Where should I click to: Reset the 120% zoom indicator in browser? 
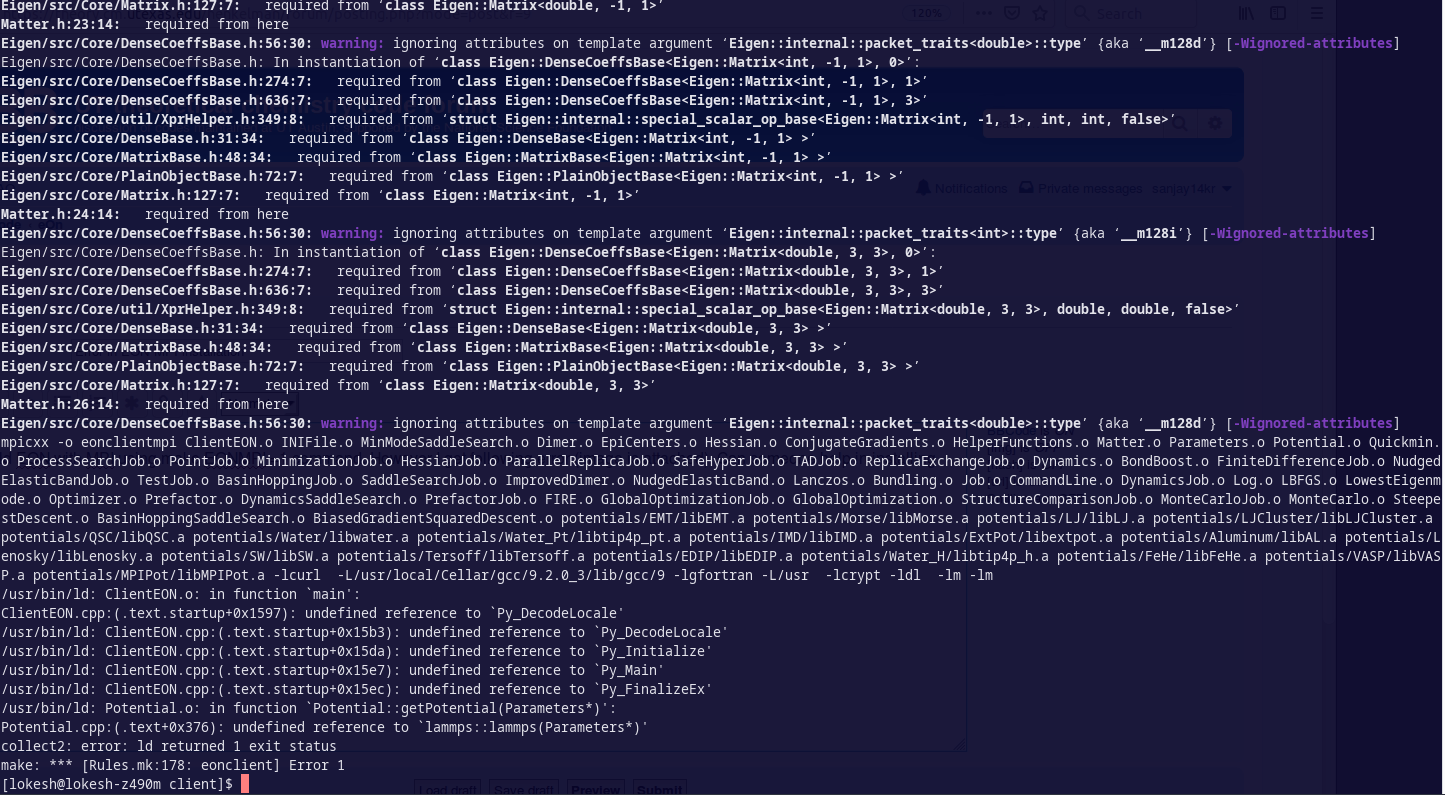point(927,13)
